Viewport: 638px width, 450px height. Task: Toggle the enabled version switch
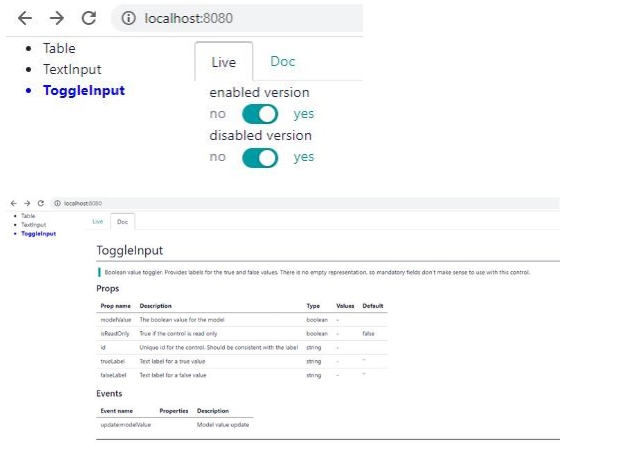click(260, 114)
